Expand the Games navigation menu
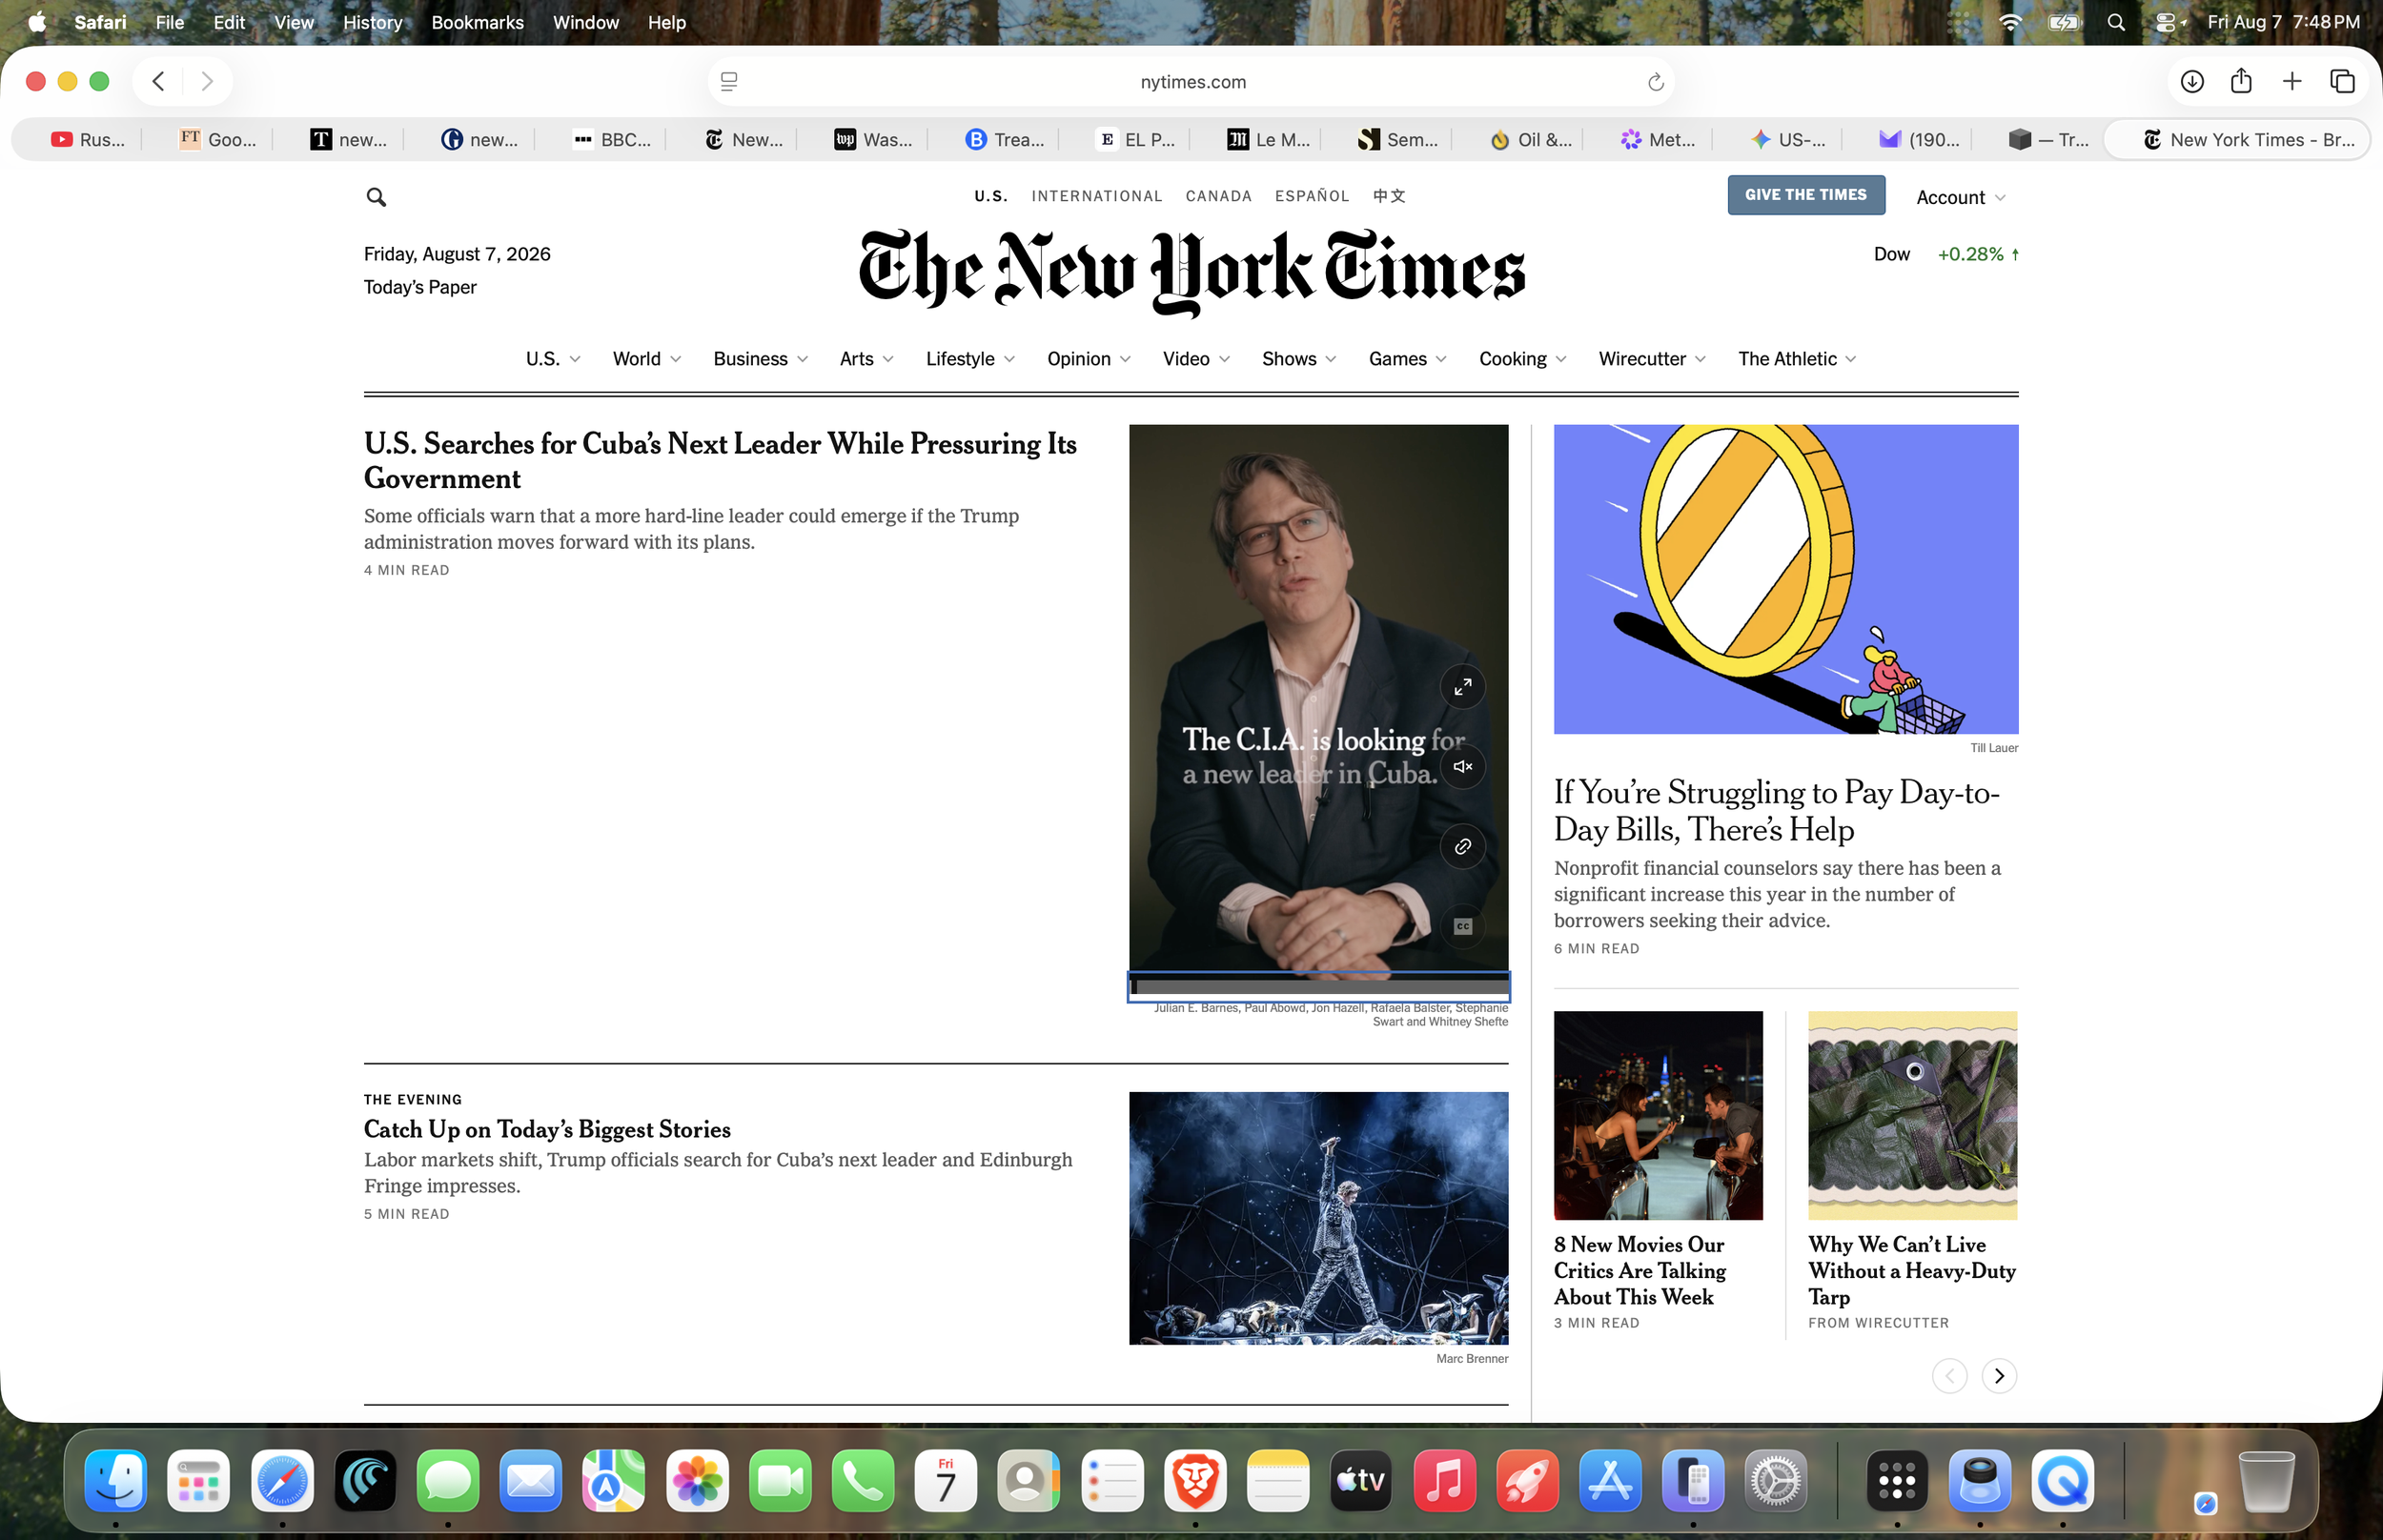 tap(1408, 359)
